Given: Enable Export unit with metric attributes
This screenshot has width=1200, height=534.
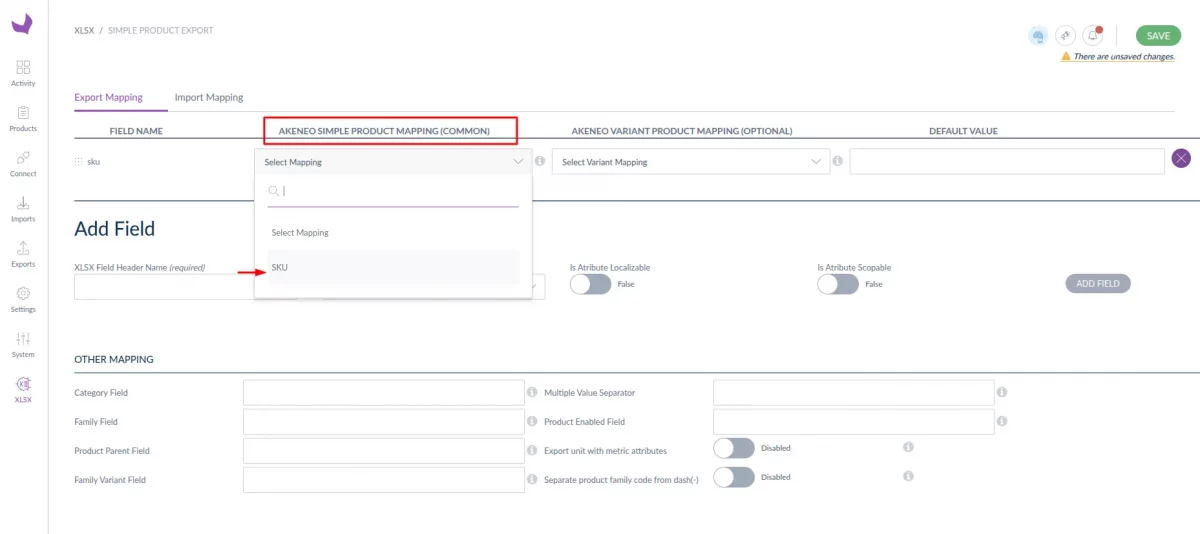Looking at the screenshot, I should coord(733,448).
